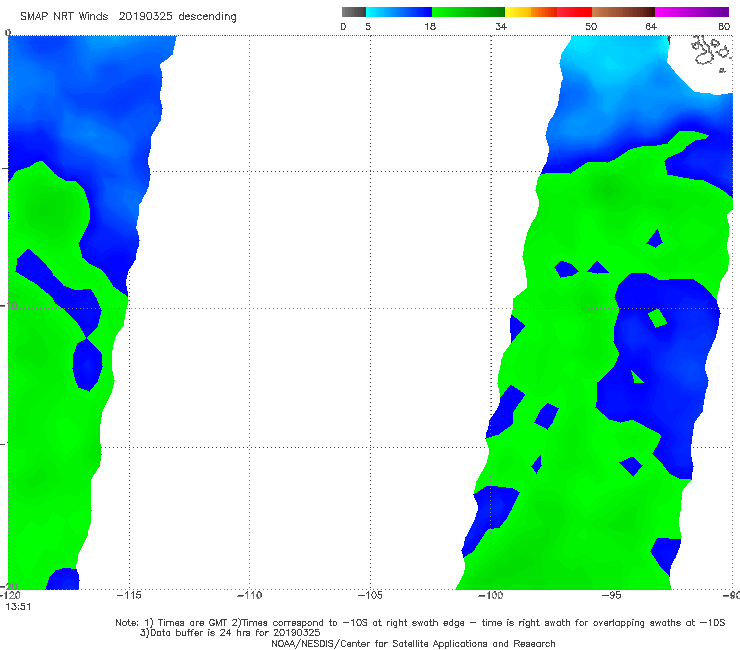Click the color bar label "5"
The height and width of the screenshot is (650, 740).
tap(368, 27)
